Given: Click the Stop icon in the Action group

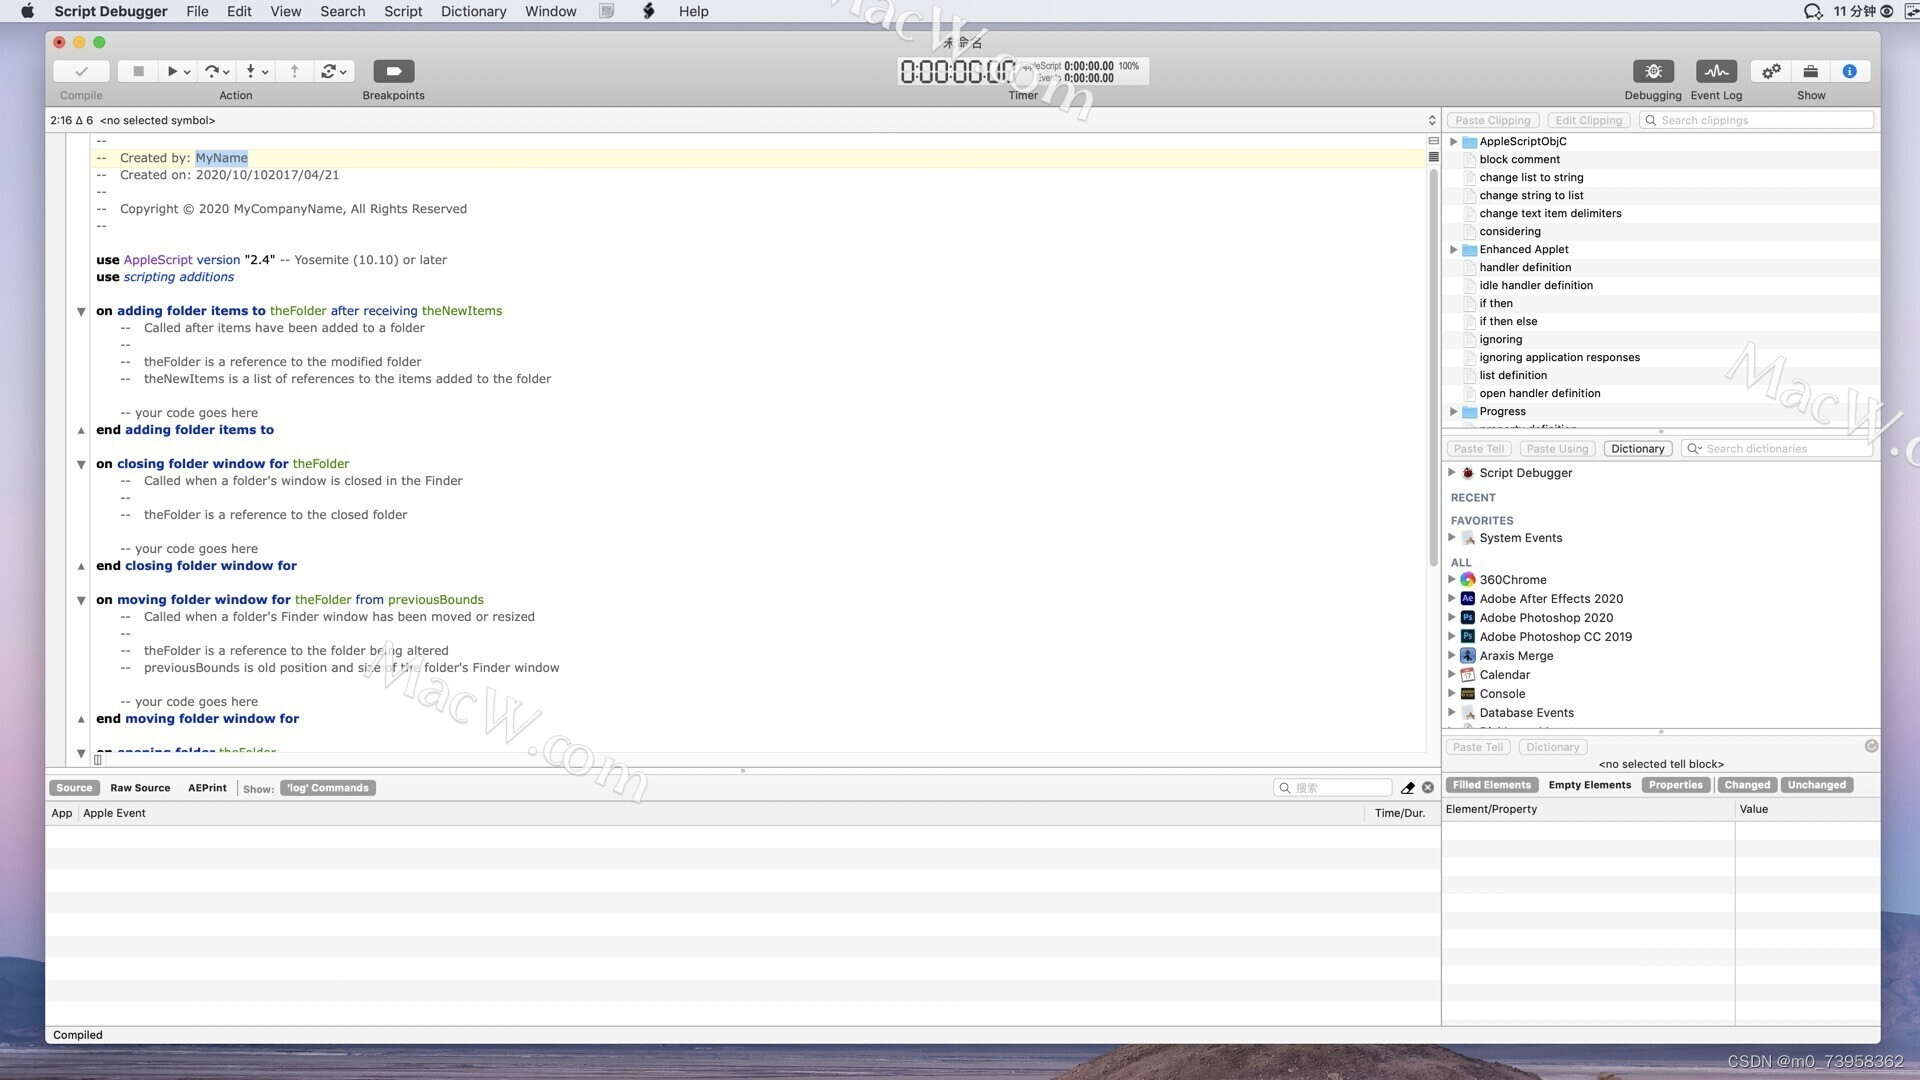Looking at the screenshot, I should point(137,71).
